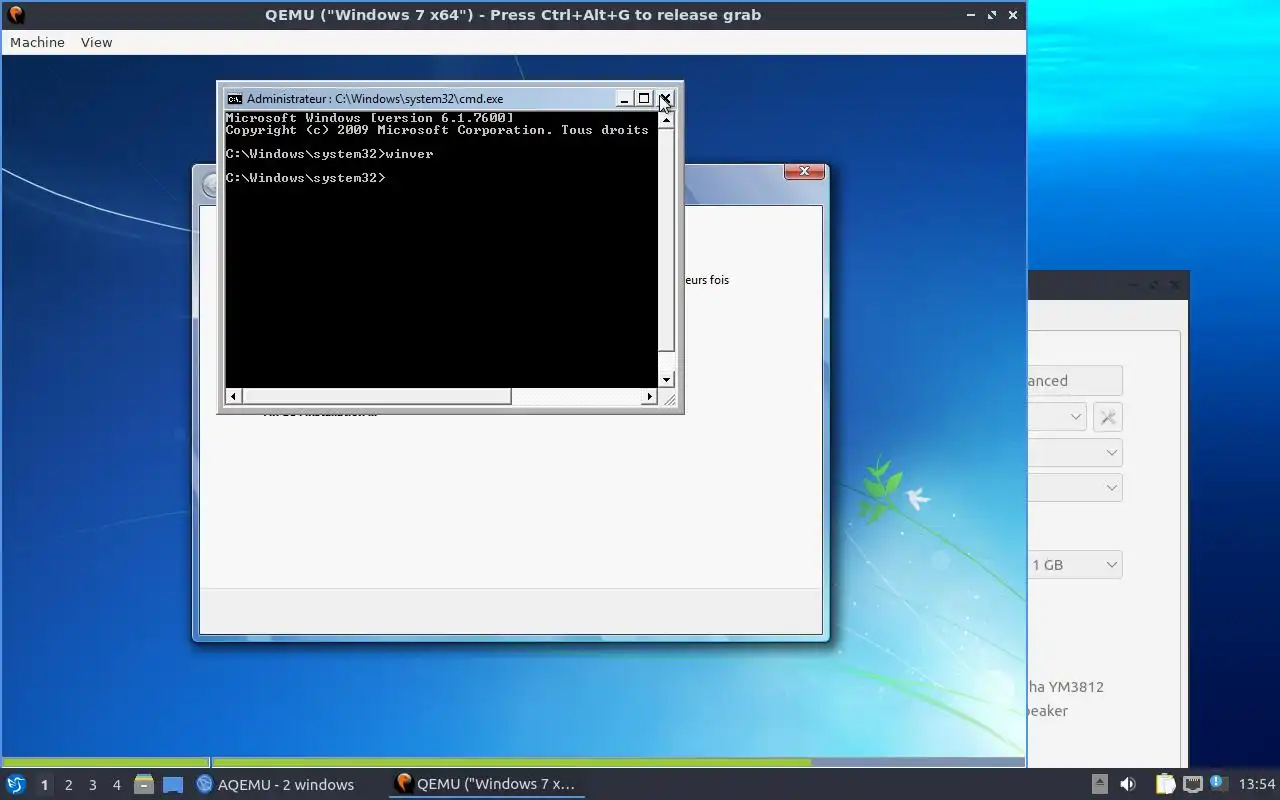Click the 'winver' command line text
The image size is (1280, 800).
pos(409,154)
